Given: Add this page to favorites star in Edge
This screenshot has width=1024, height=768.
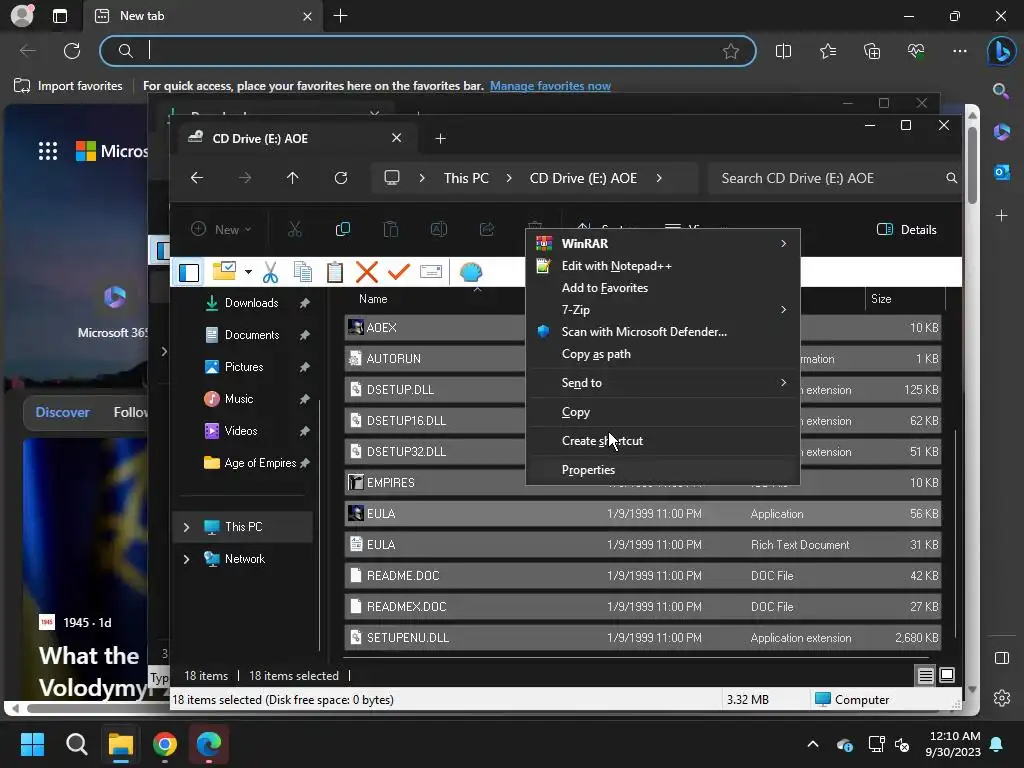Looking at the screenshot, I should point(731,51).
